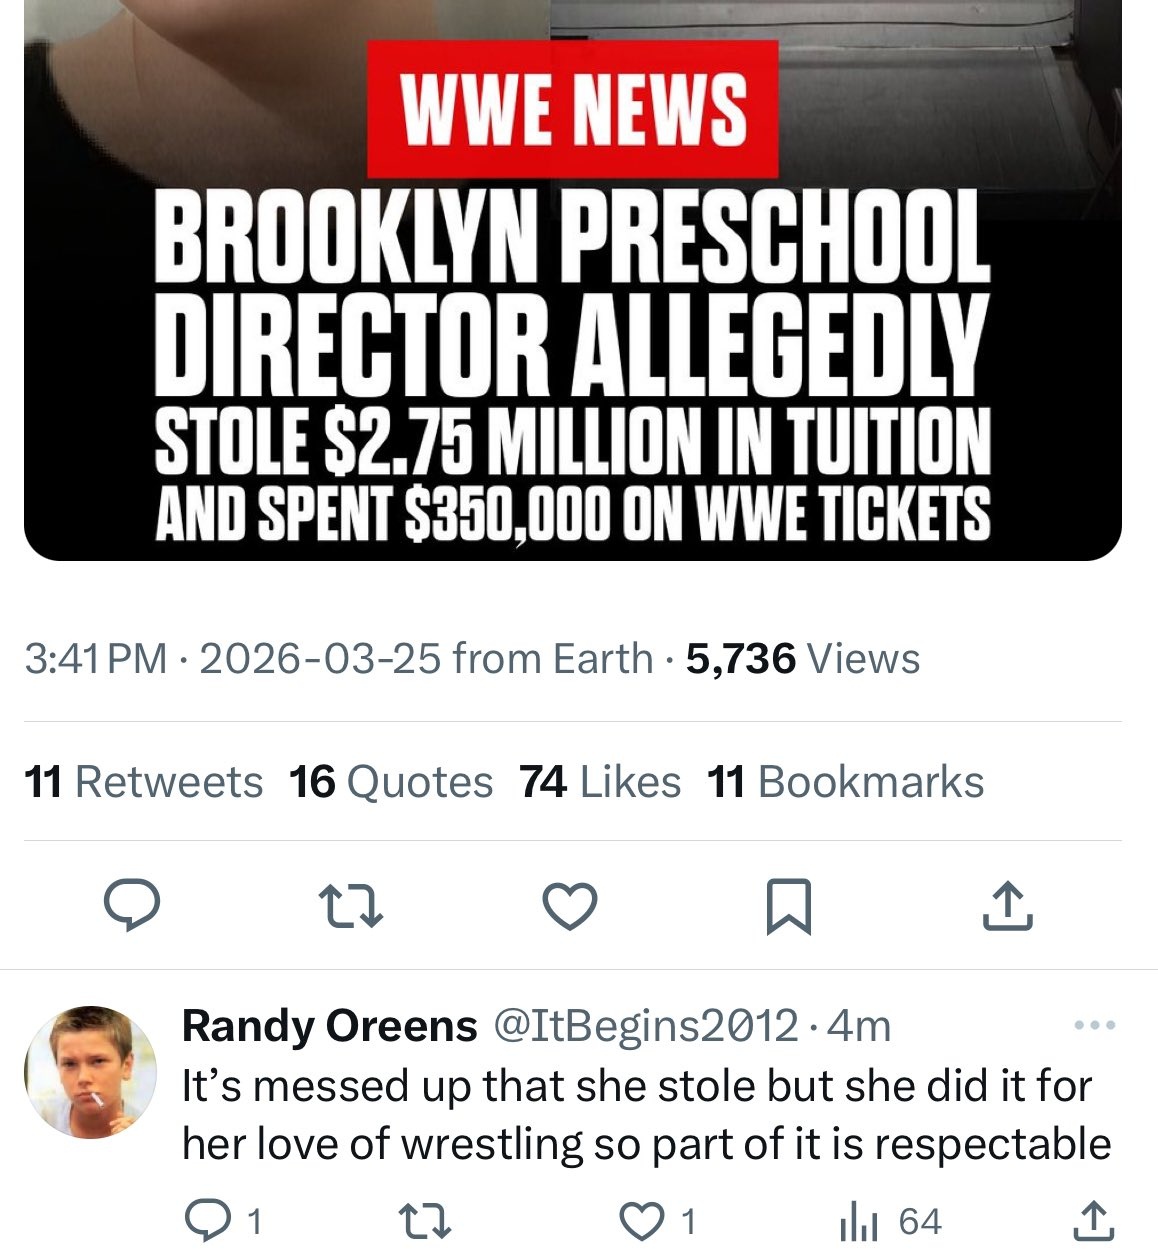Open the 11 Bookmarks count
The width and height of the screenshot is (1158, 1249).
tap(845, 782)
